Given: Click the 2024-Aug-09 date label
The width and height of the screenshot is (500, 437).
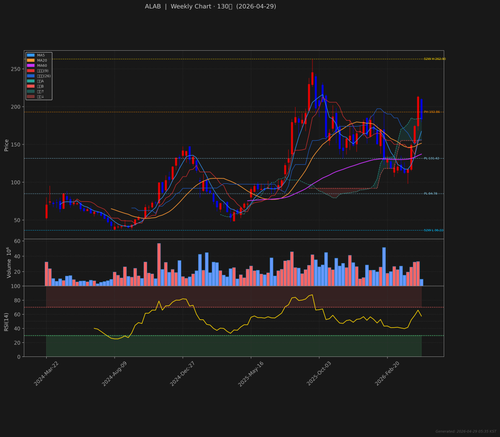Looking at the screenshot, I should pyautogui.click(x=114, y=374).
